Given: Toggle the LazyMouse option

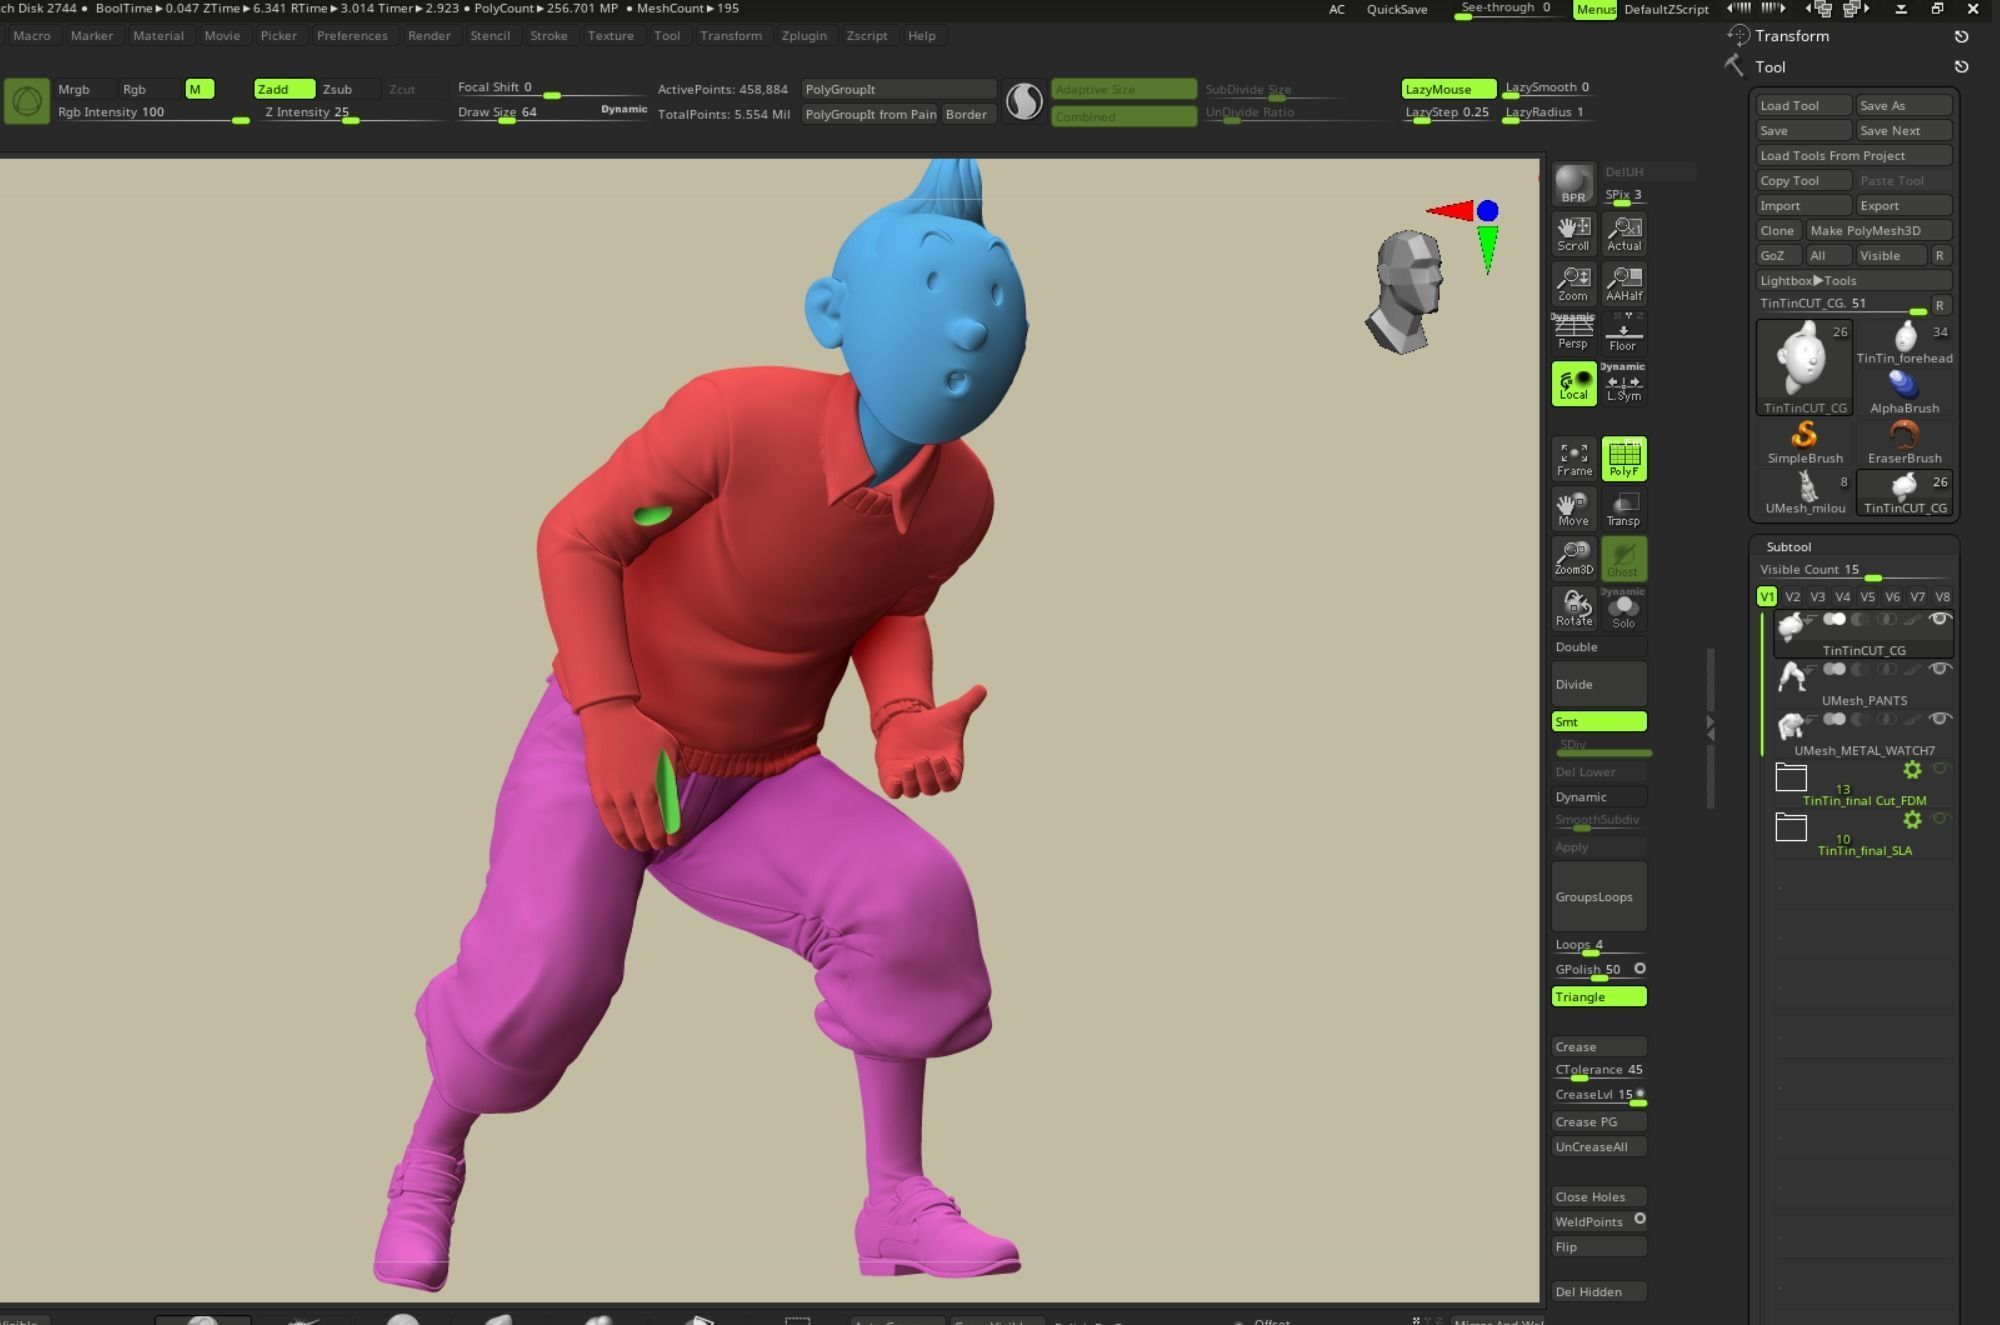Looking at the screenshot, I should 1448,89.
